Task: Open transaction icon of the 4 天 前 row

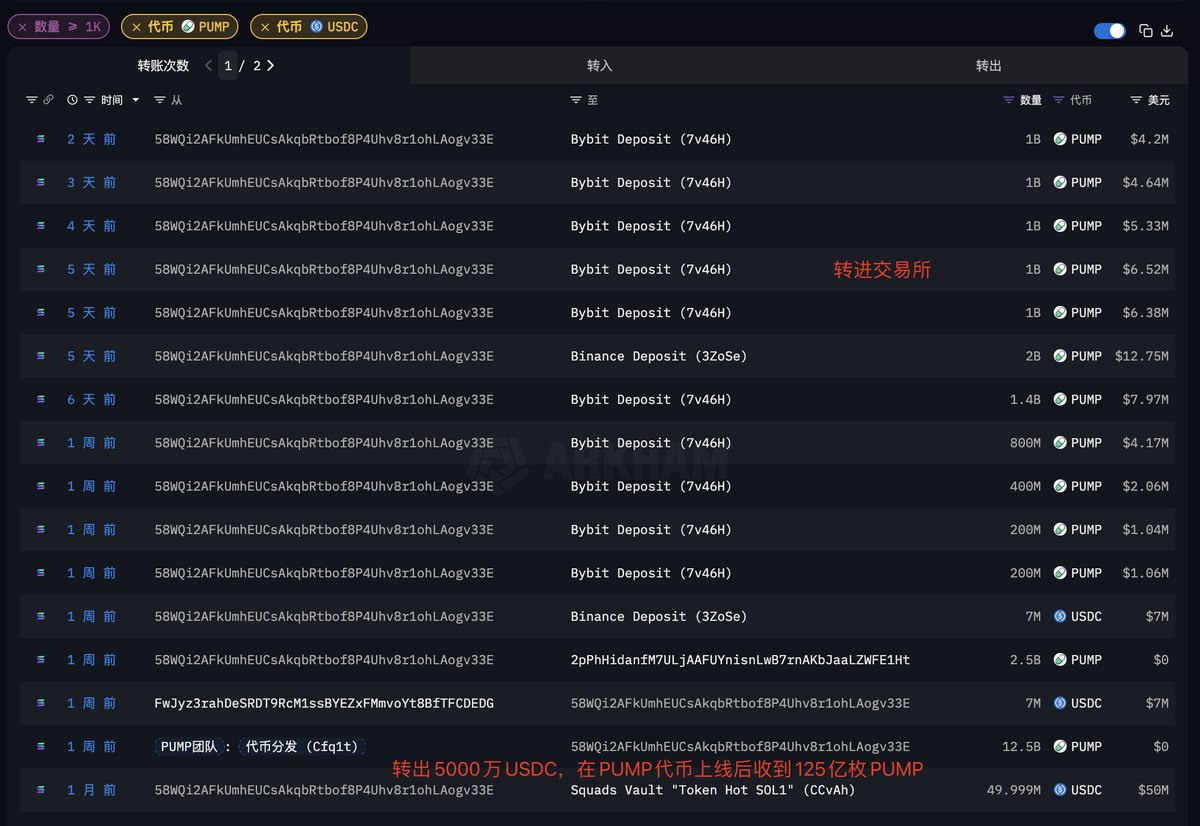Action: (x=41, y=226)
